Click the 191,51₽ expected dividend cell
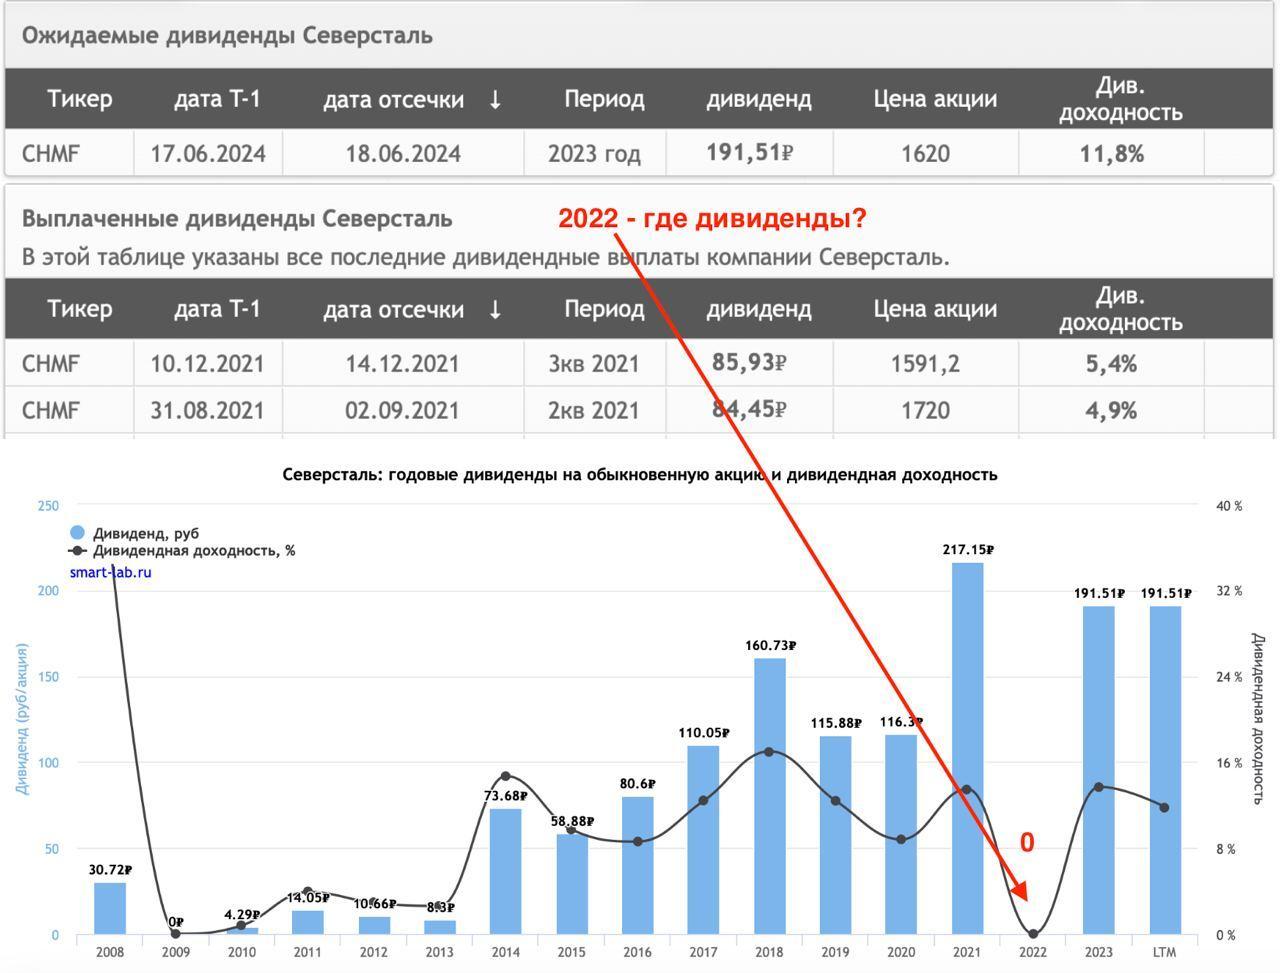Viewport: 1280px width, 973px height. 749,153
